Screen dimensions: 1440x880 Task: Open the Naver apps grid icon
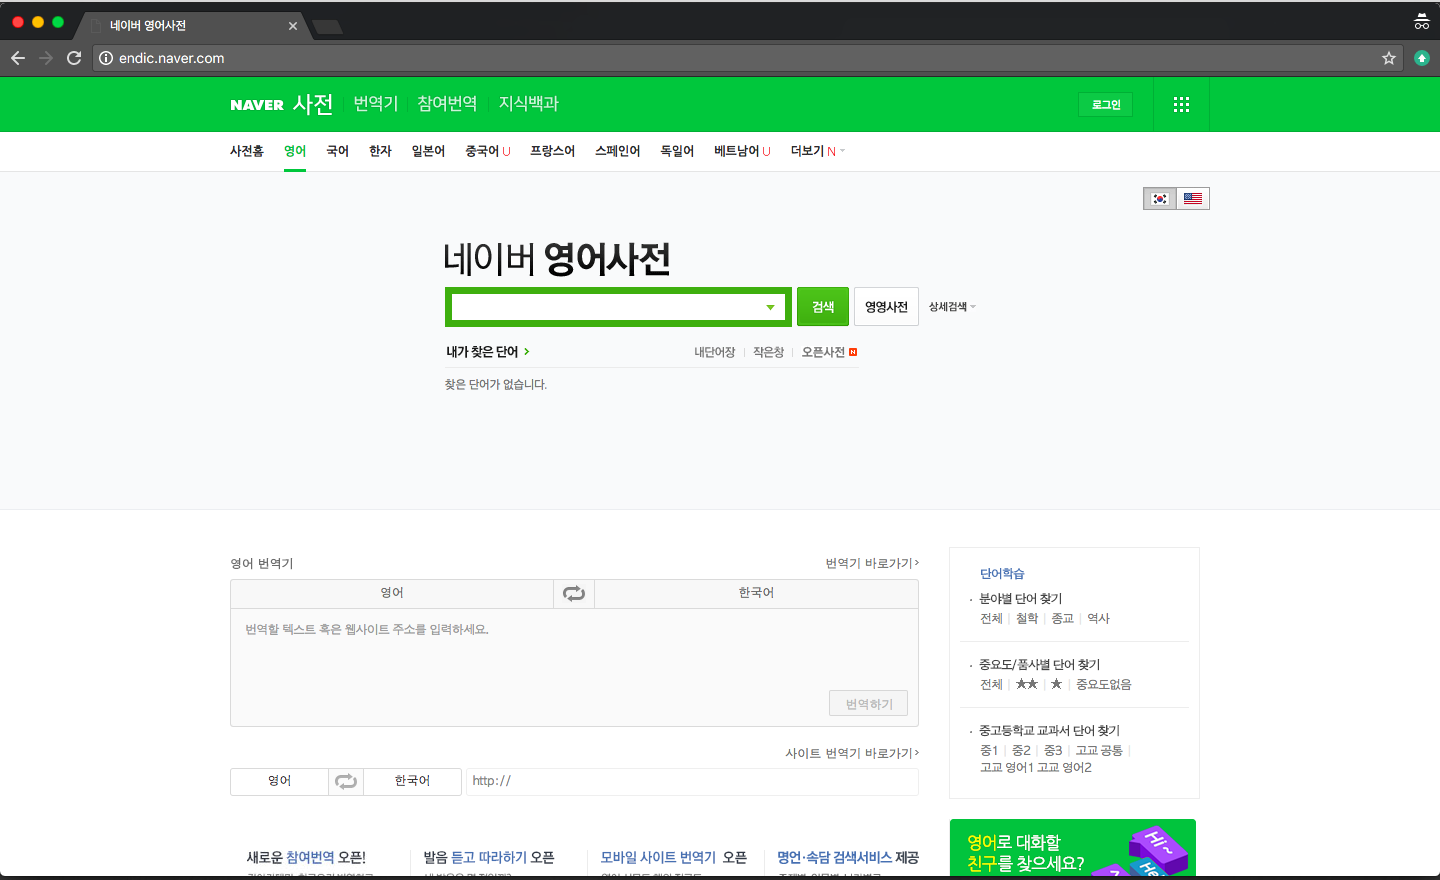(1181, 104)
